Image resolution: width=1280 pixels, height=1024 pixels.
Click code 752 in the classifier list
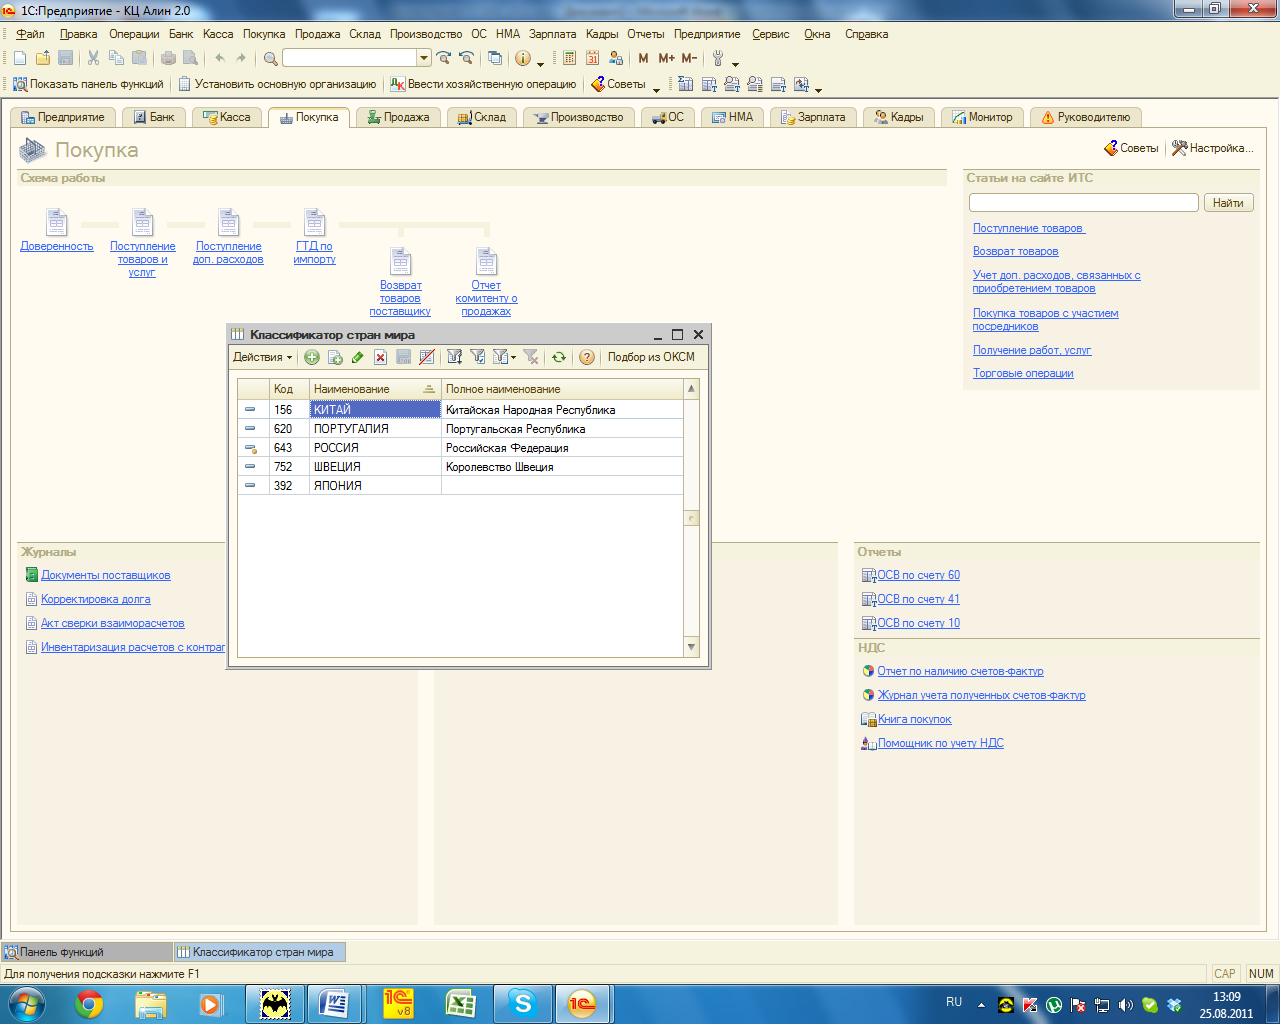(x=289, y=467)
